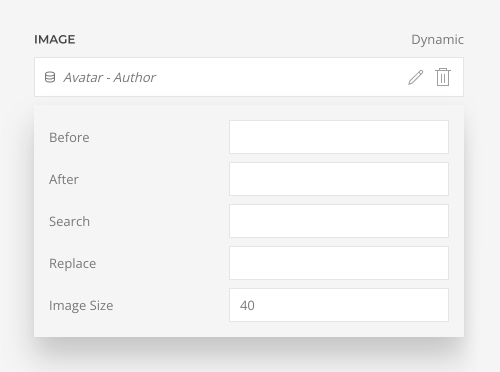Screen dimensions: 500x372
Task: Click the Before label
Action: 69,137
